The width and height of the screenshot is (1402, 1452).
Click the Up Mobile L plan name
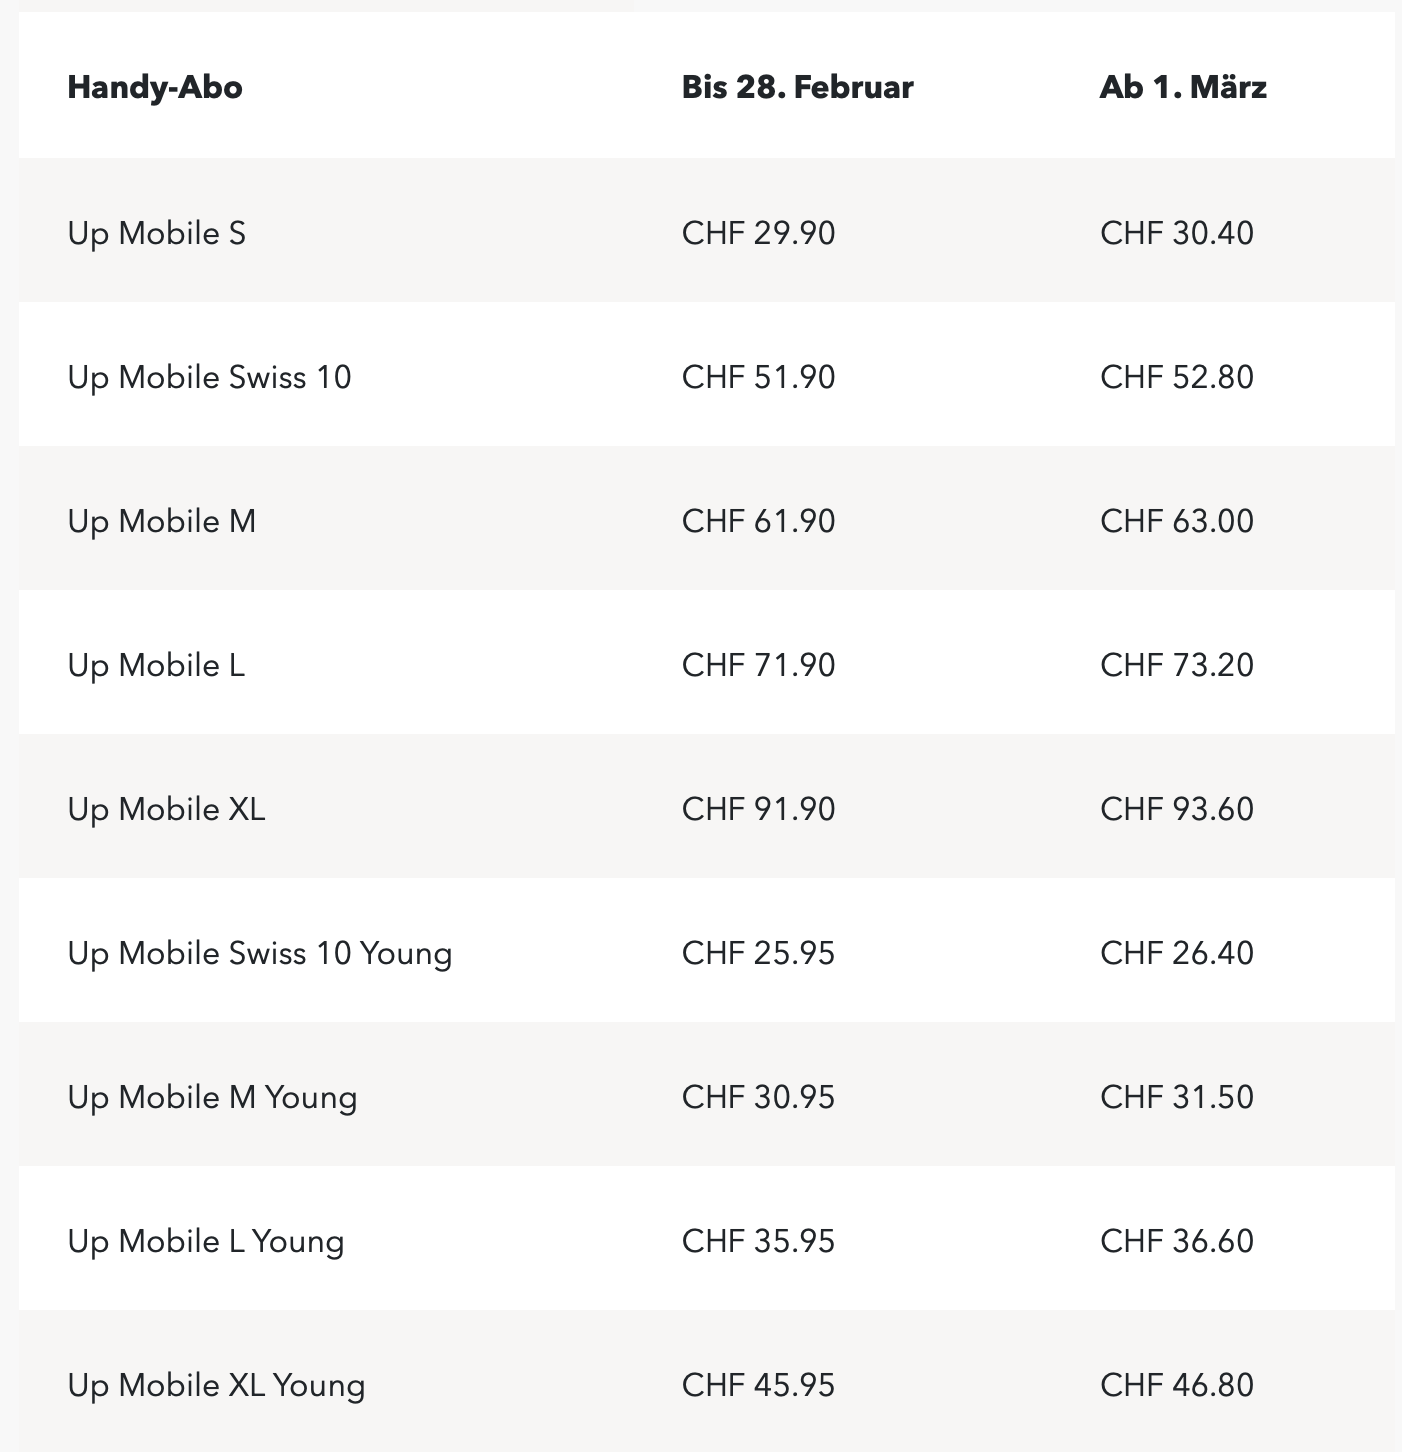coord(156,665)
